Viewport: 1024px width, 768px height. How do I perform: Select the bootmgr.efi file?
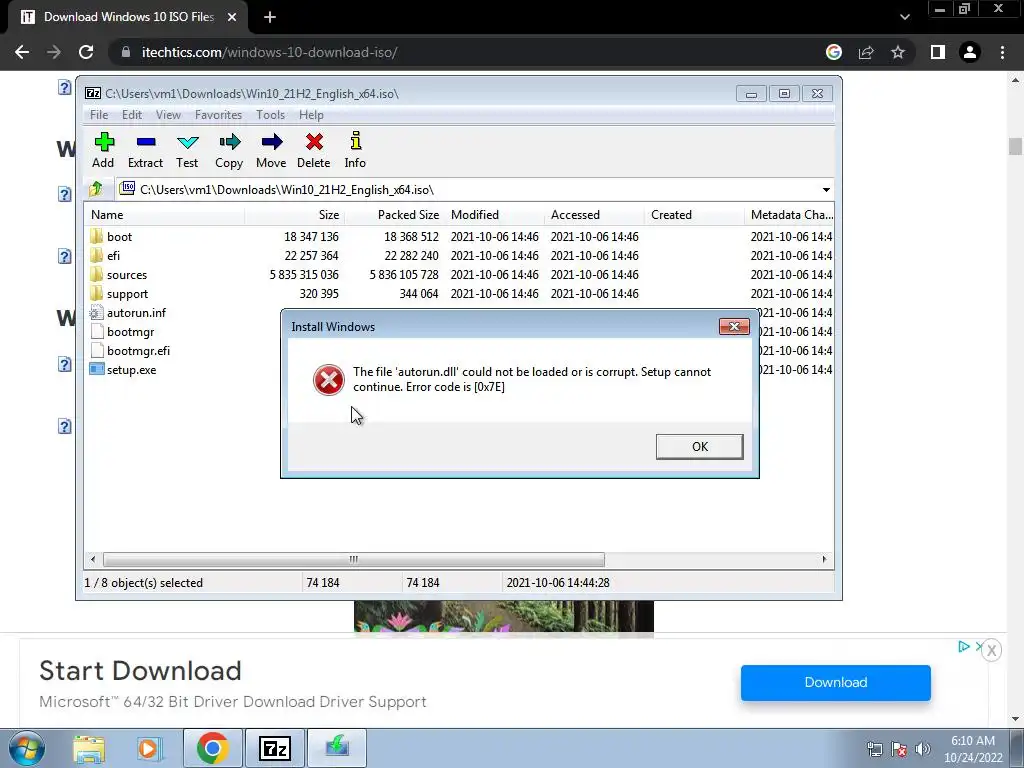tap(138, 351)
